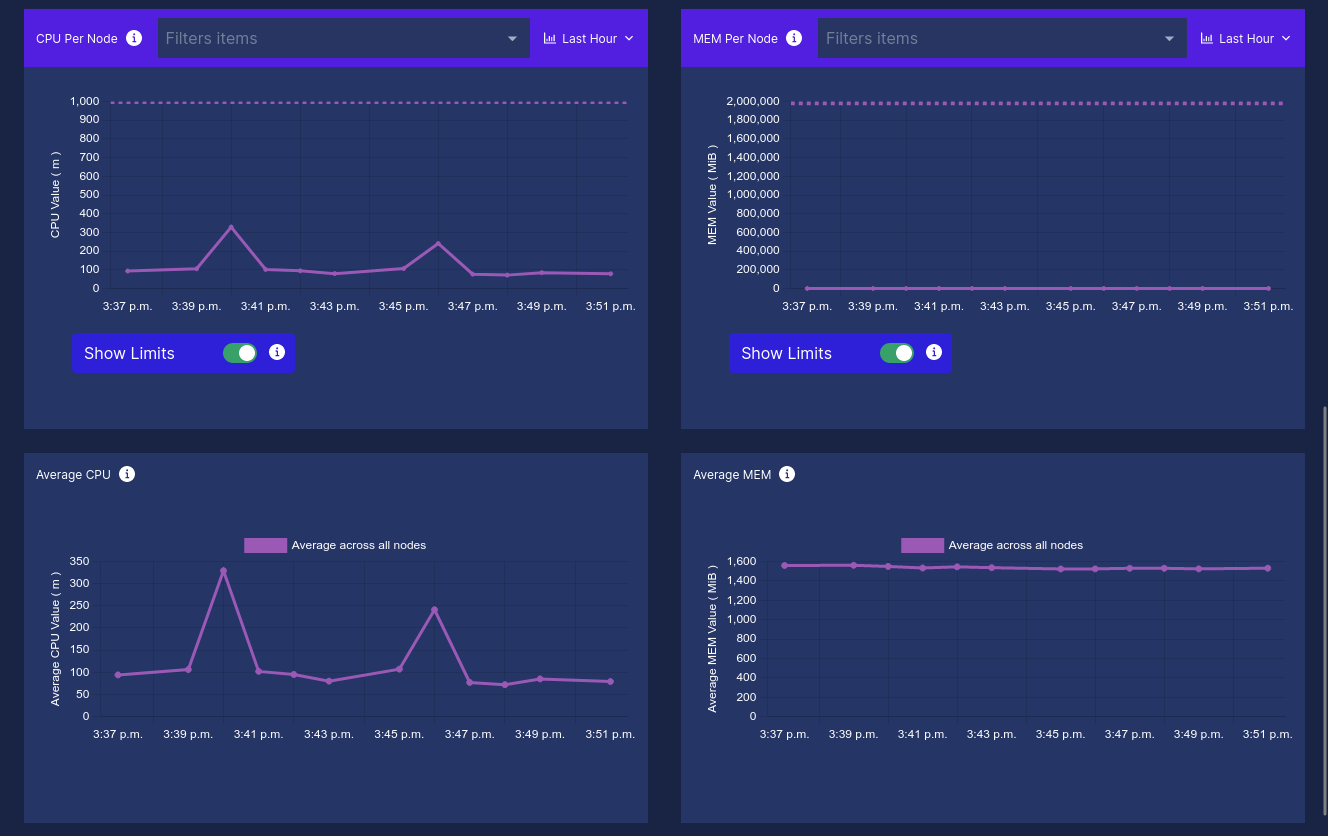Click chart icon in MEM Last Hour selector
1328x836 pixels.
(x=1207, y=38)
